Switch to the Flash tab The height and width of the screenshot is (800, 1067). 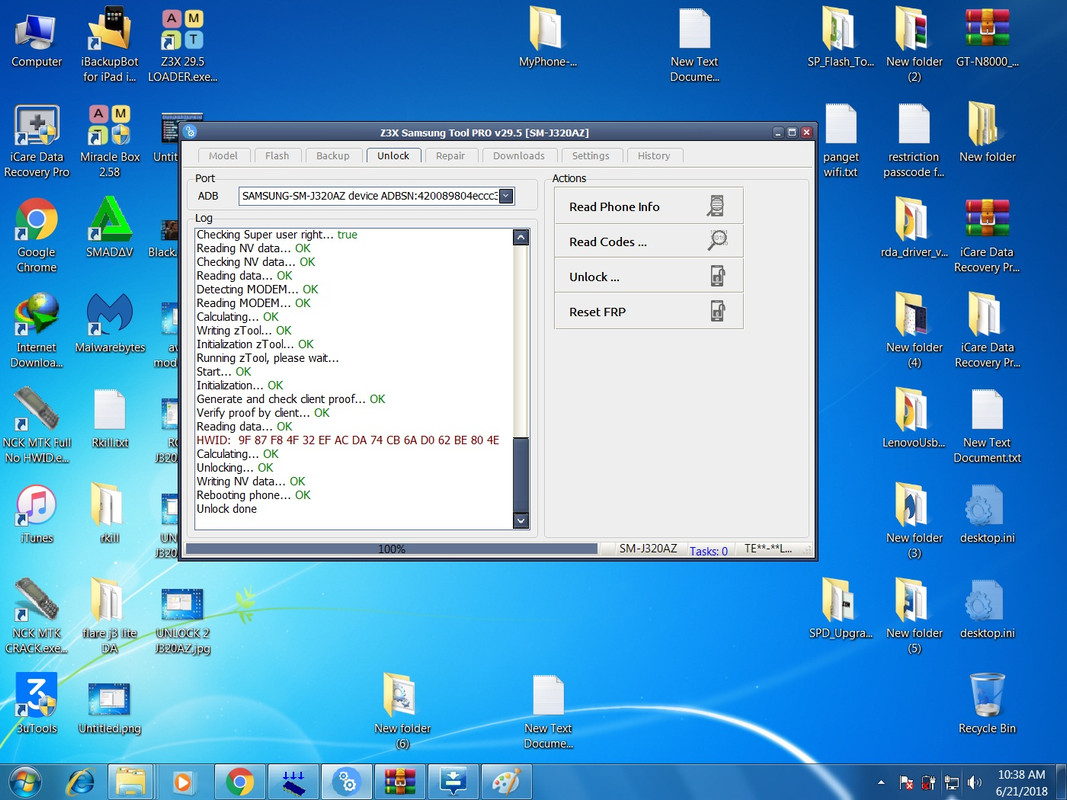coord(277,156)
